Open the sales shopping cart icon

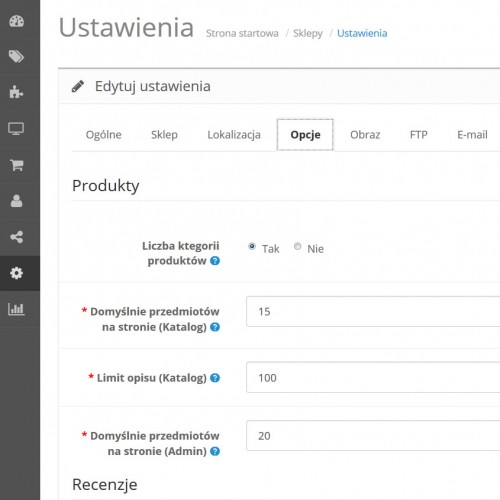click(x=16, y=165)
